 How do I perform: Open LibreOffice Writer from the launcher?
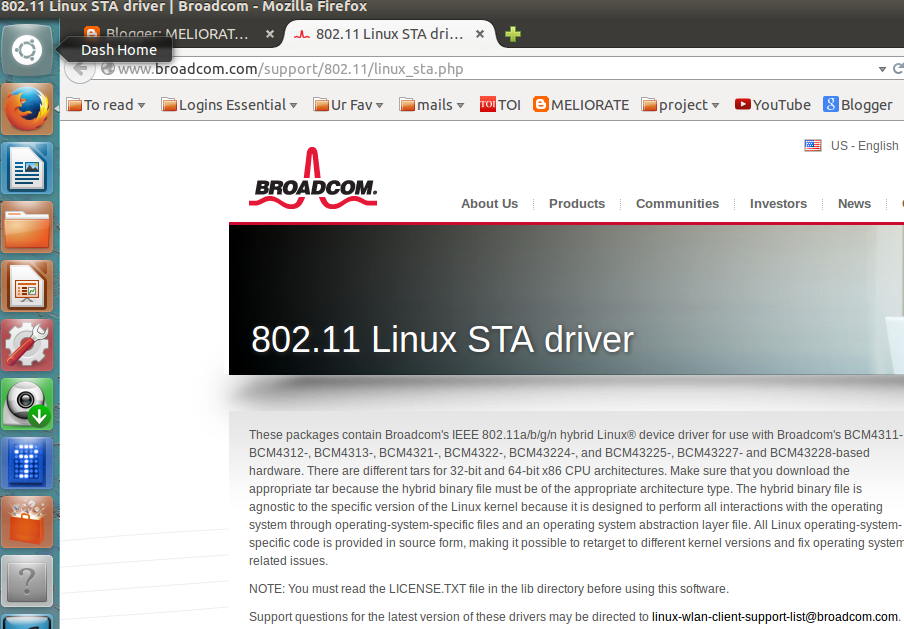(x=27, y=168)
